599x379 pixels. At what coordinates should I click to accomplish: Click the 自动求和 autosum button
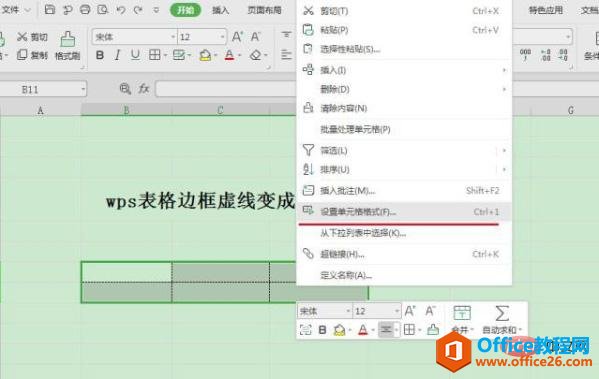click(x=502, y=320)
